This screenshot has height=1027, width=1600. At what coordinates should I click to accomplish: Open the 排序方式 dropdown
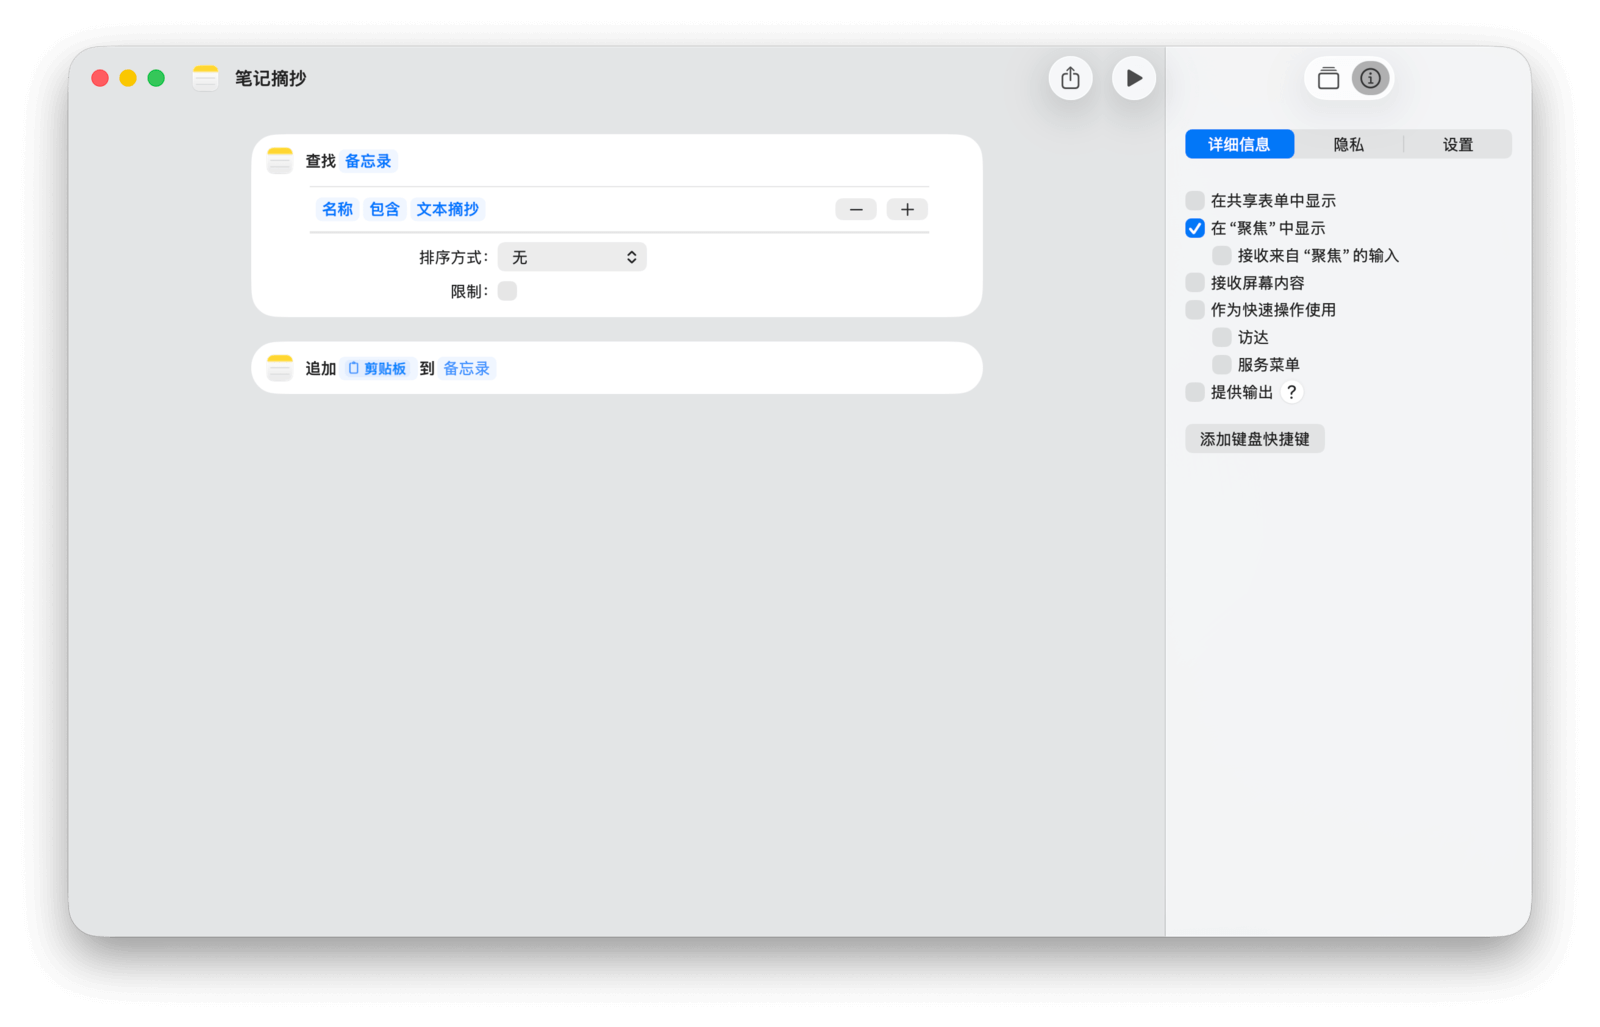click(572, 257)
